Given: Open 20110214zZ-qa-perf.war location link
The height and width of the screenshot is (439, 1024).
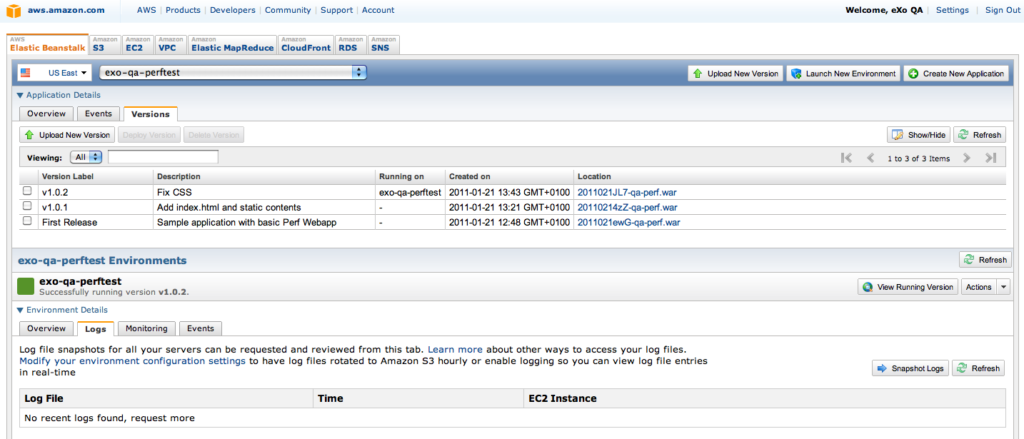Looking at the screenshot, I should point(628,207).
